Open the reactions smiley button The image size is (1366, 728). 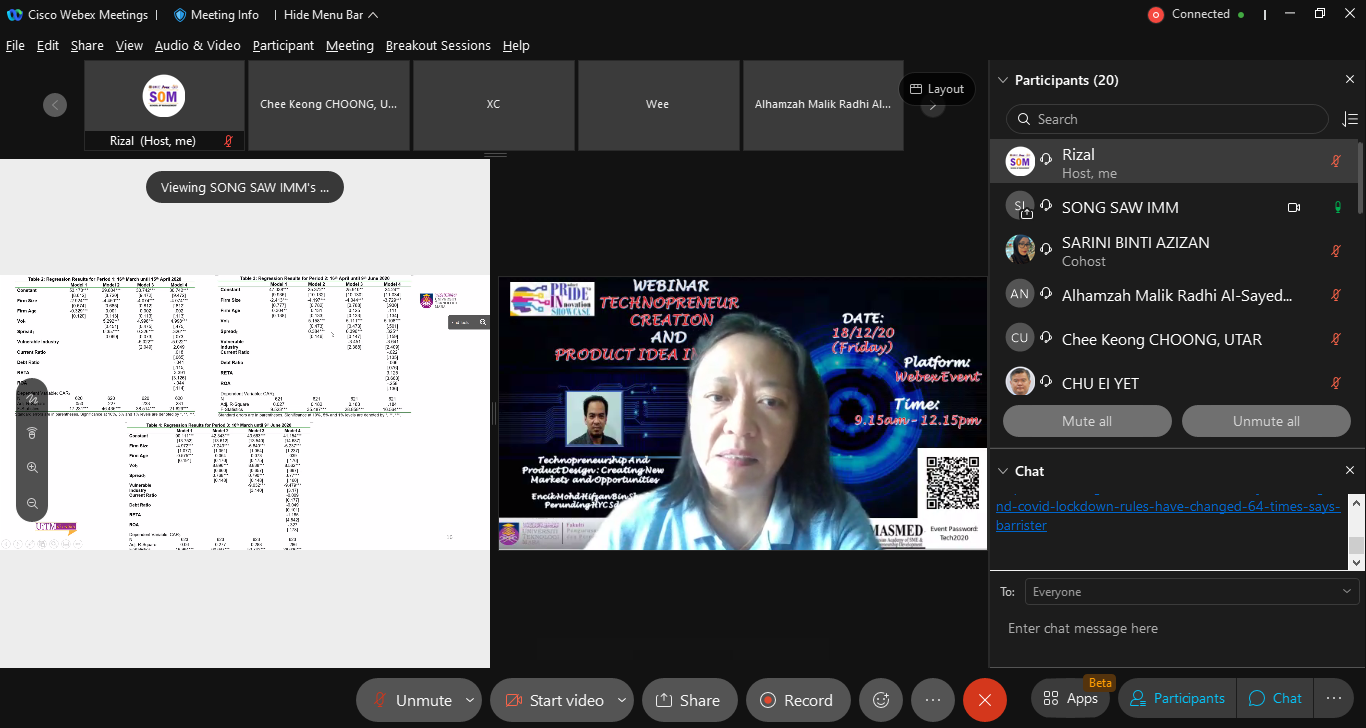[x=881, y=700]
